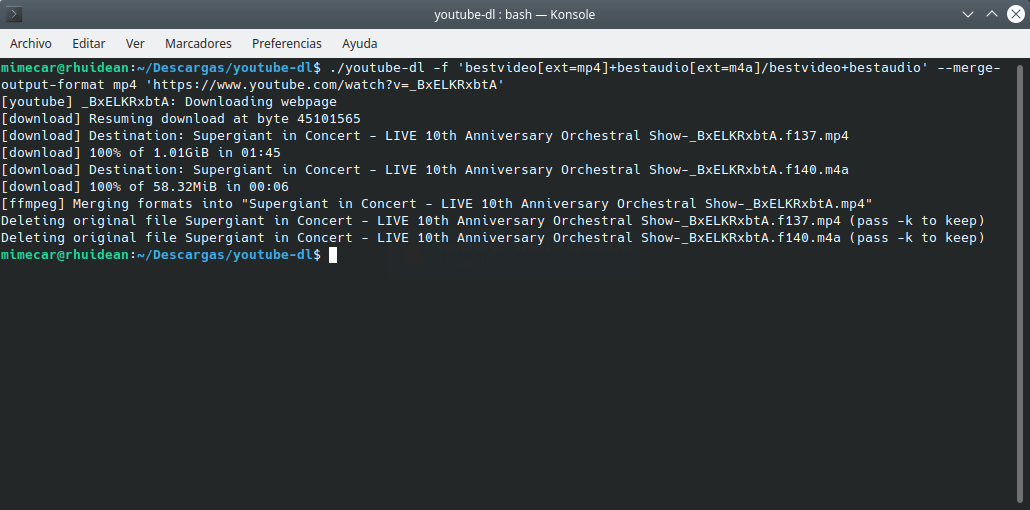Open the Archivo menu
The height and width of the screenshot is (510, 1030).
click(x=31, y=43)
